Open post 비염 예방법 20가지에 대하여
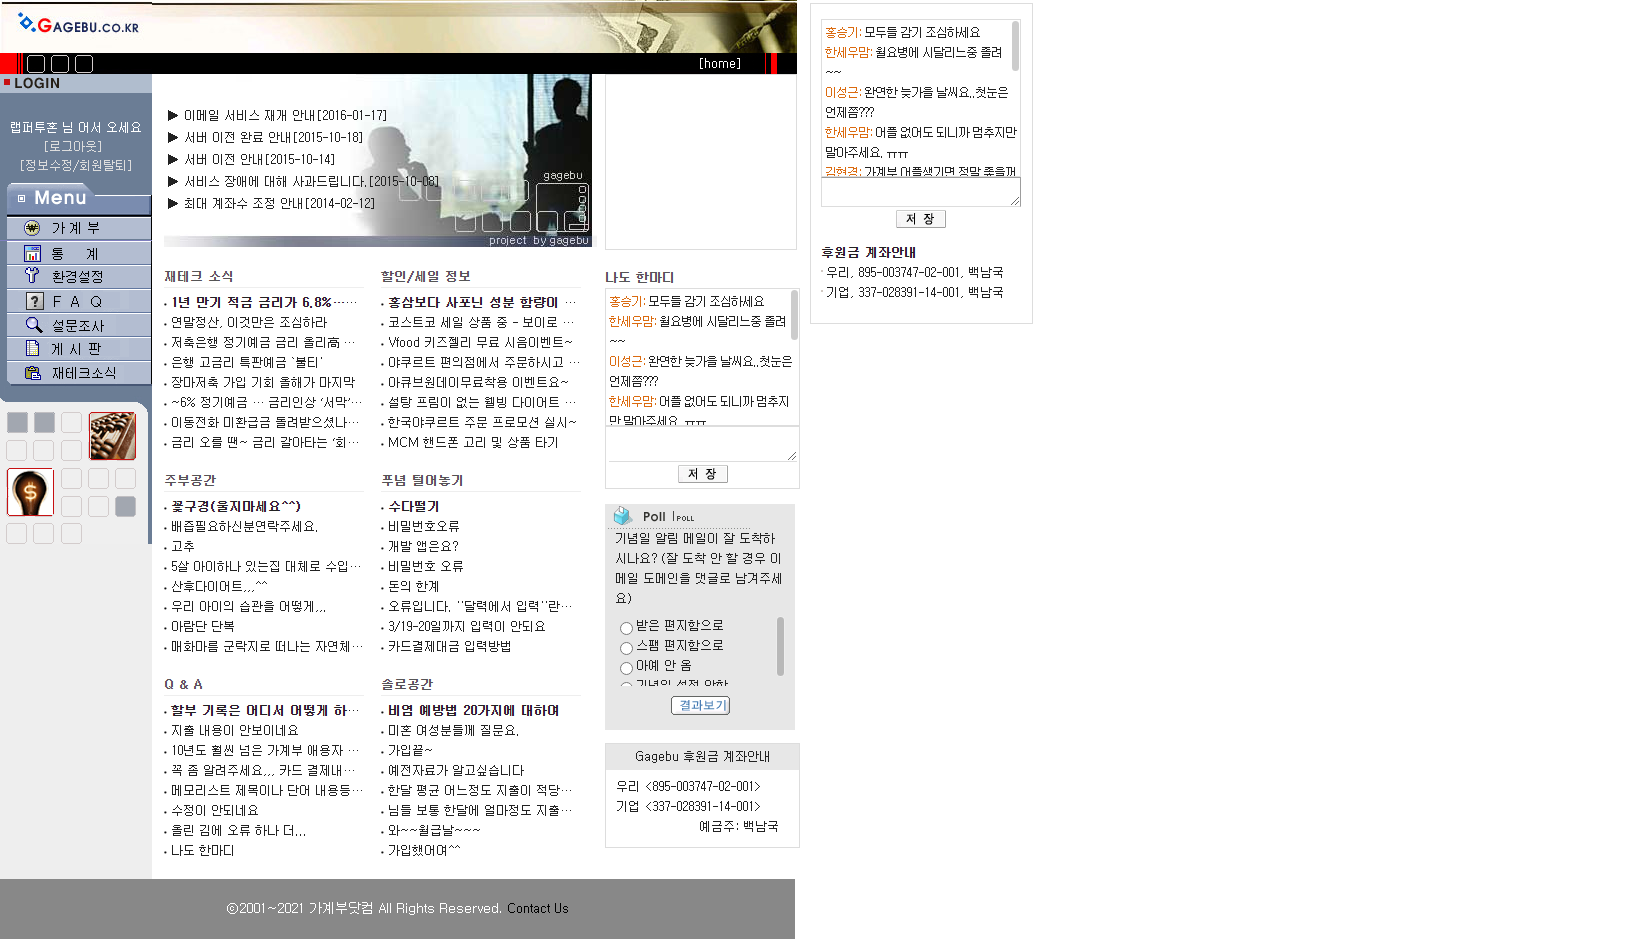Image resolution: width=1630 pixels, height=939 pixels. tap(474, 710)
